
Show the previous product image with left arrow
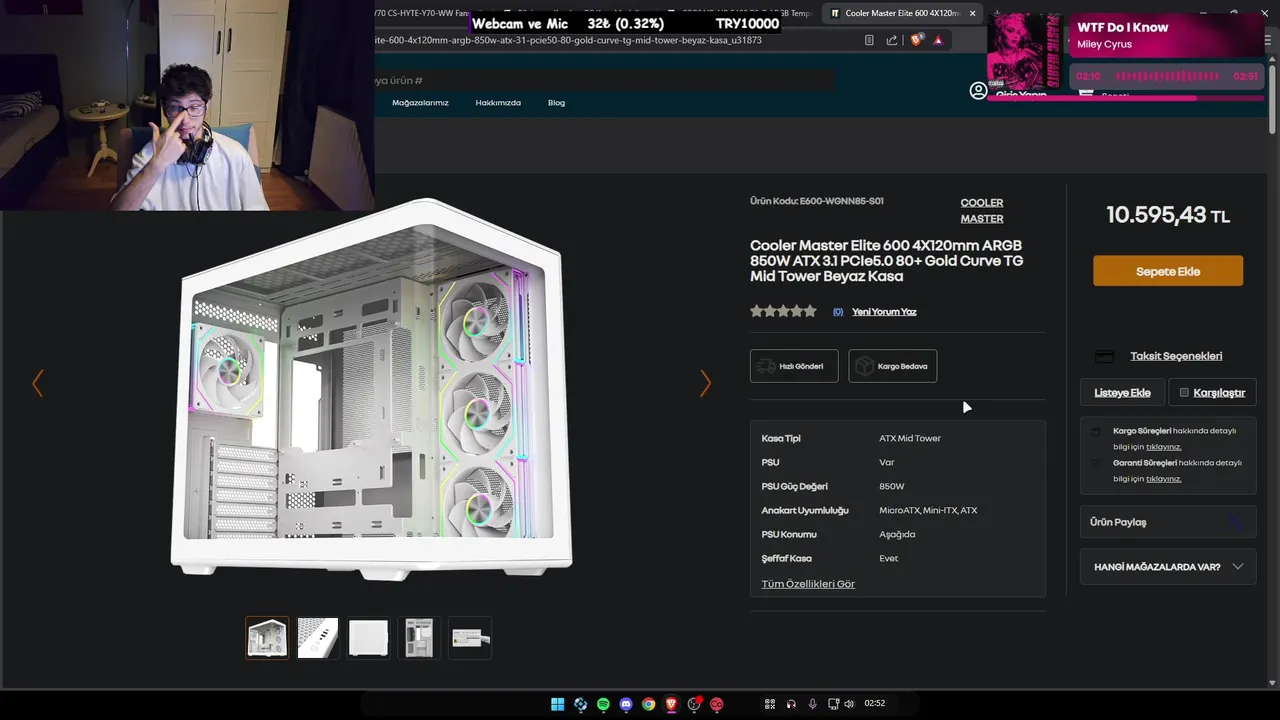click(38, 383)
